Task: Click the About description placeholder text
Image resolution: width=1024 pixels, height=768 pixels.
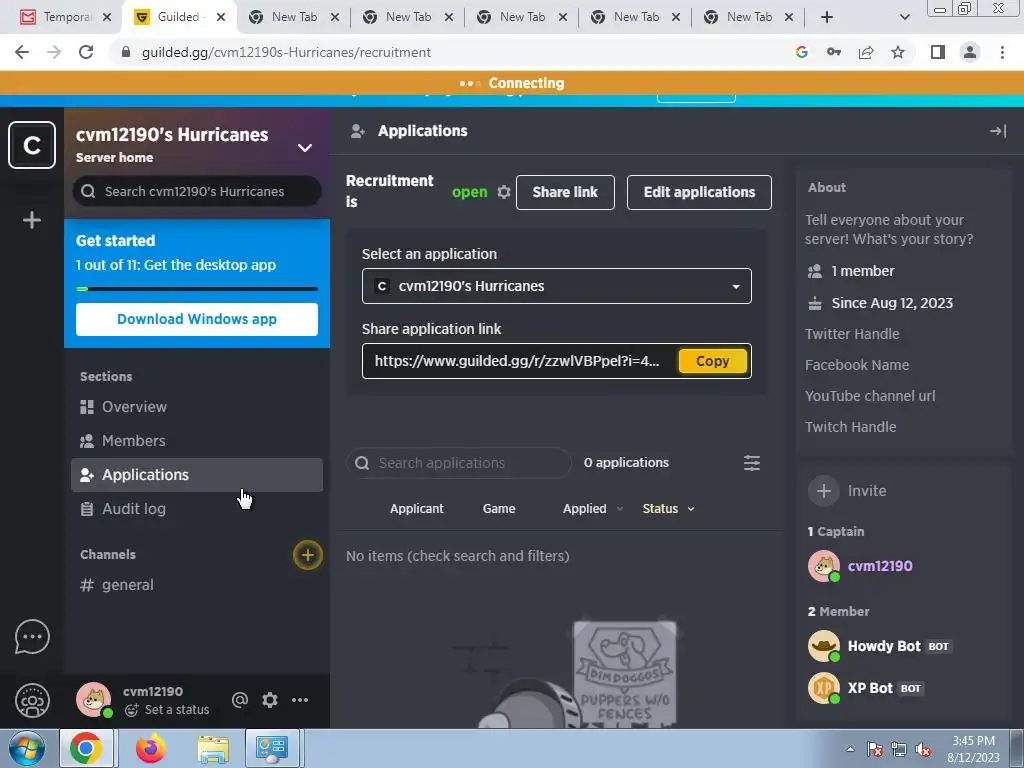Action: [x=889, y=229]
